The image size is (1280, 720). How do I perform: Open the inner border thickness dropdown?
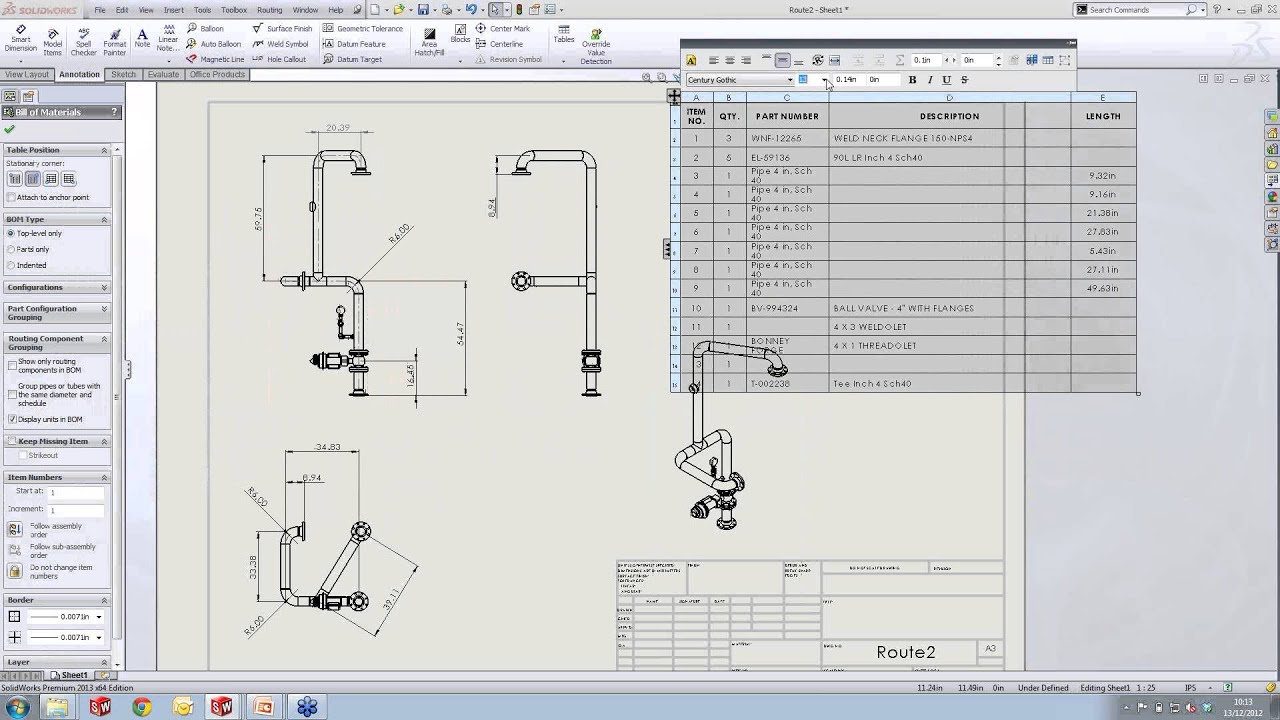[x=98, y=637]
